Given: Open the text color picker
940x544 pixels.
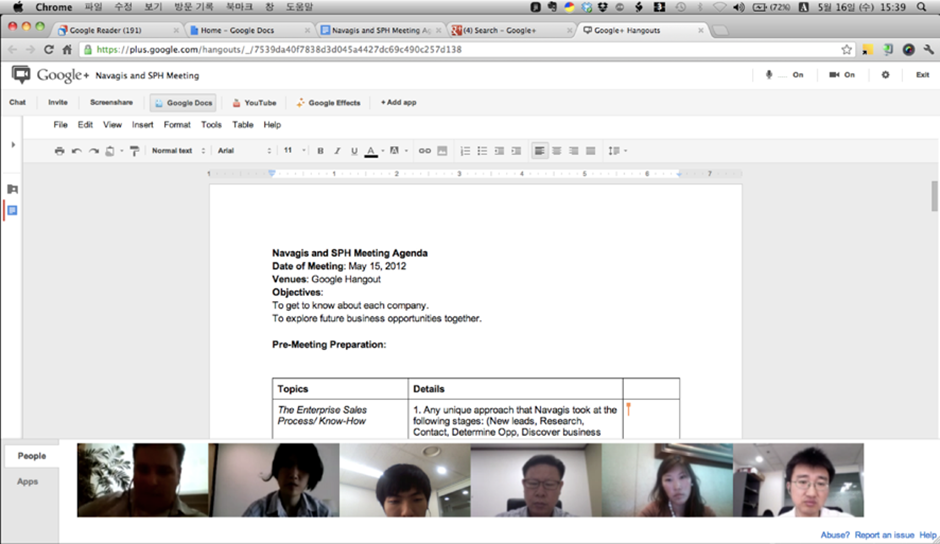Looking at the screenshot, I should [x=371, y=151].
